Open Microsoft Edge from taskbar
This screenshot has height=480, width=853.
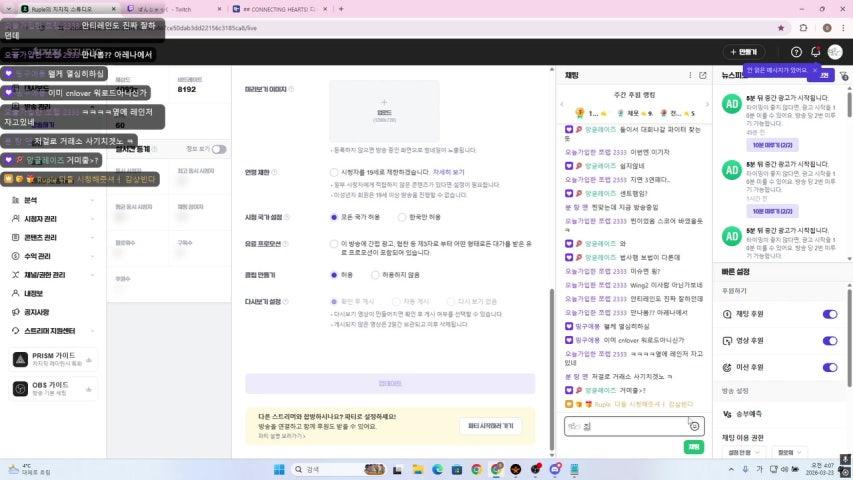(437, 469)
